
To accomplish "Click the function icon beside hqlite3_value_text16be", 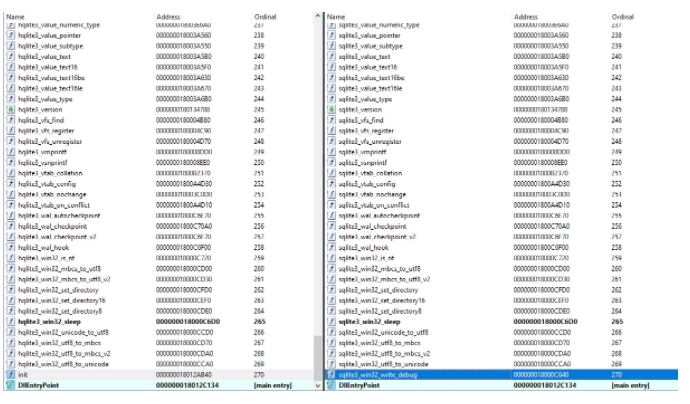I will pyautogui.click(x=11, y=78).
